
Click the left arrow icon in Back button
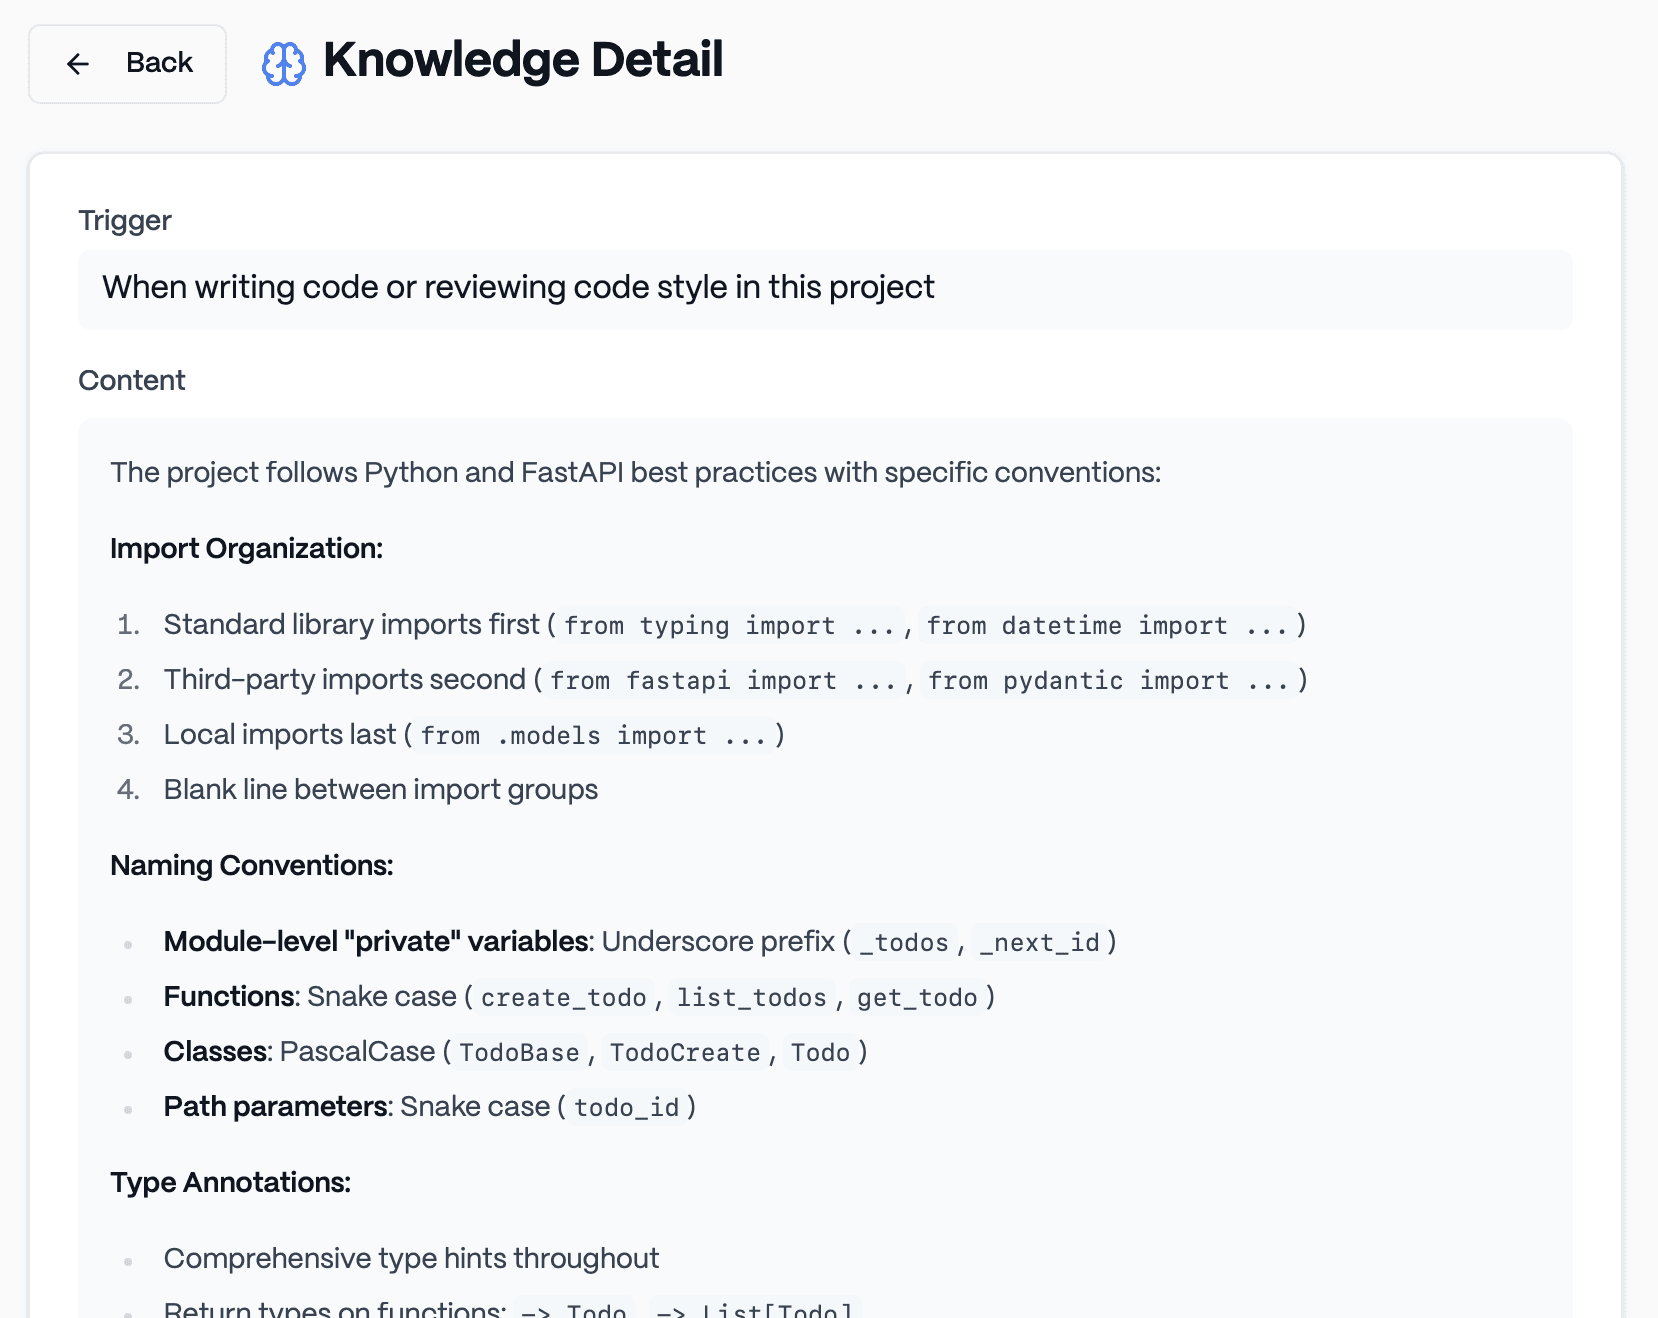point(78,64)
